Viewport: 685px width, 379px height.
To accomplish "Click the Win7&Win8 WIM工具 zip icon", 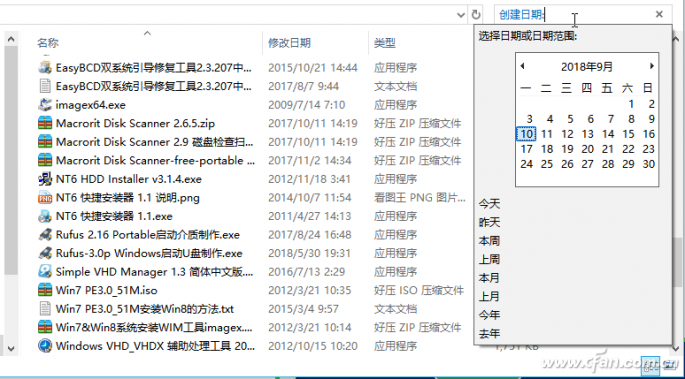I will pos(45,327).
